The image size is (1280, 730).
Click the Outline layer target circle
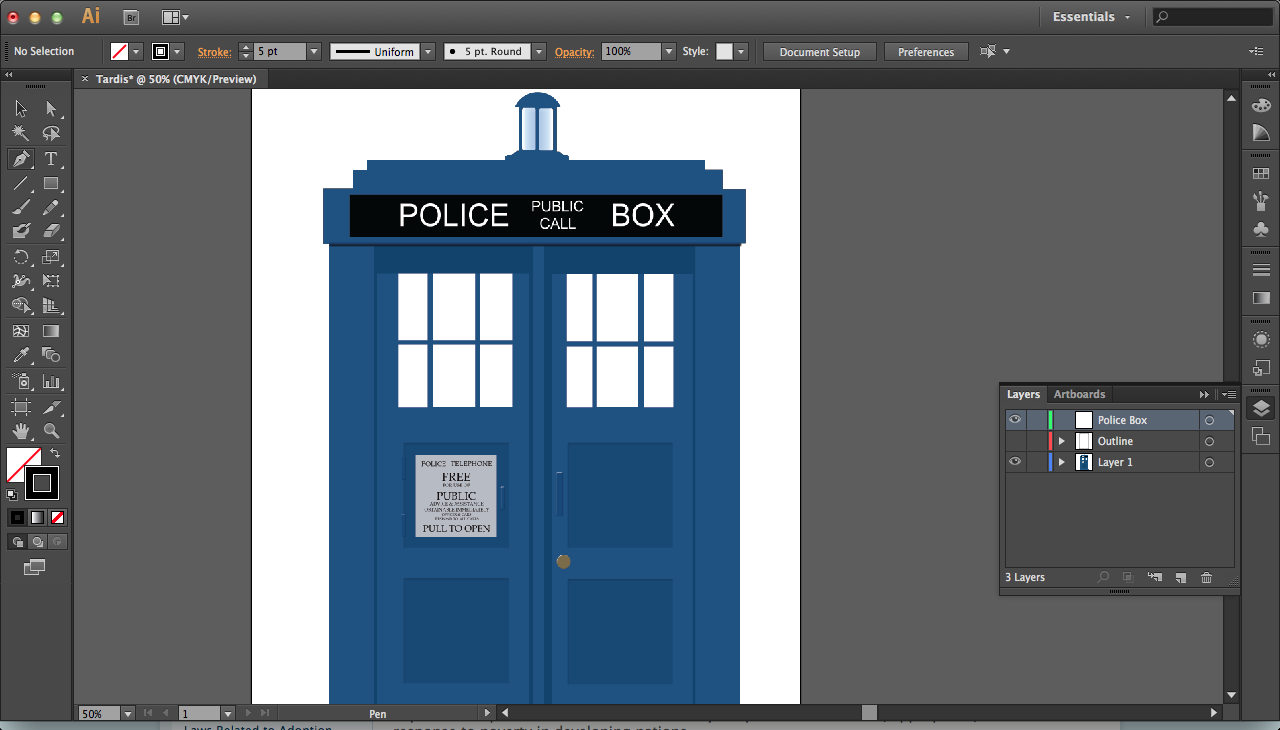pos(1209,442)
